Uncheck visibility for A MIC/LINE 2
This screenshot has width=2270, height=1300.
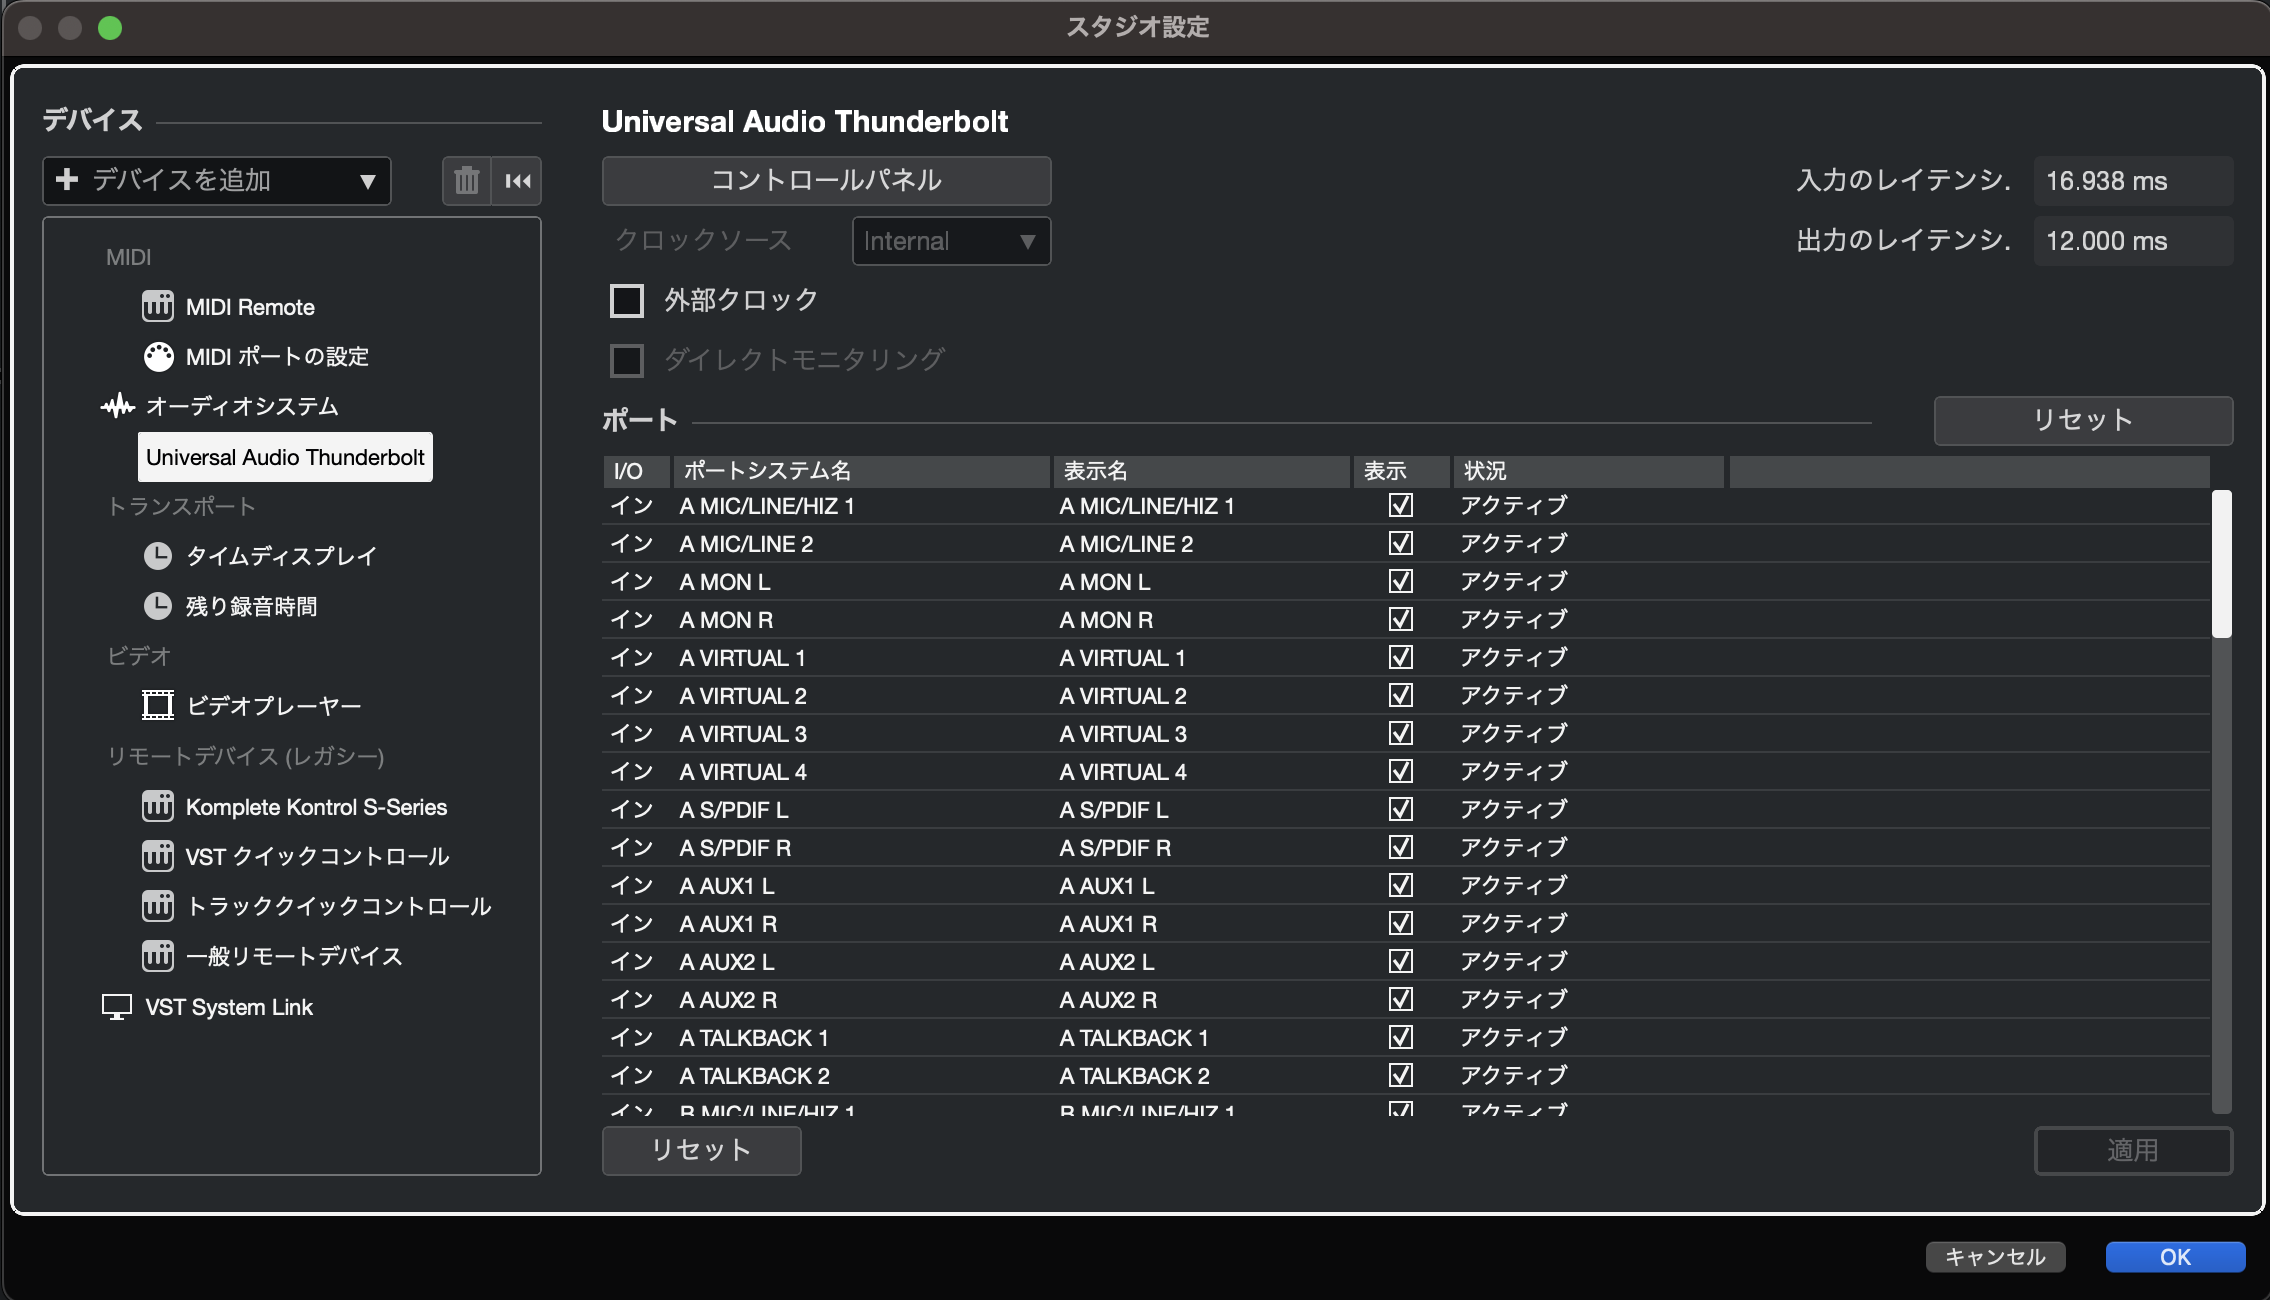(x=1401, y=543)
